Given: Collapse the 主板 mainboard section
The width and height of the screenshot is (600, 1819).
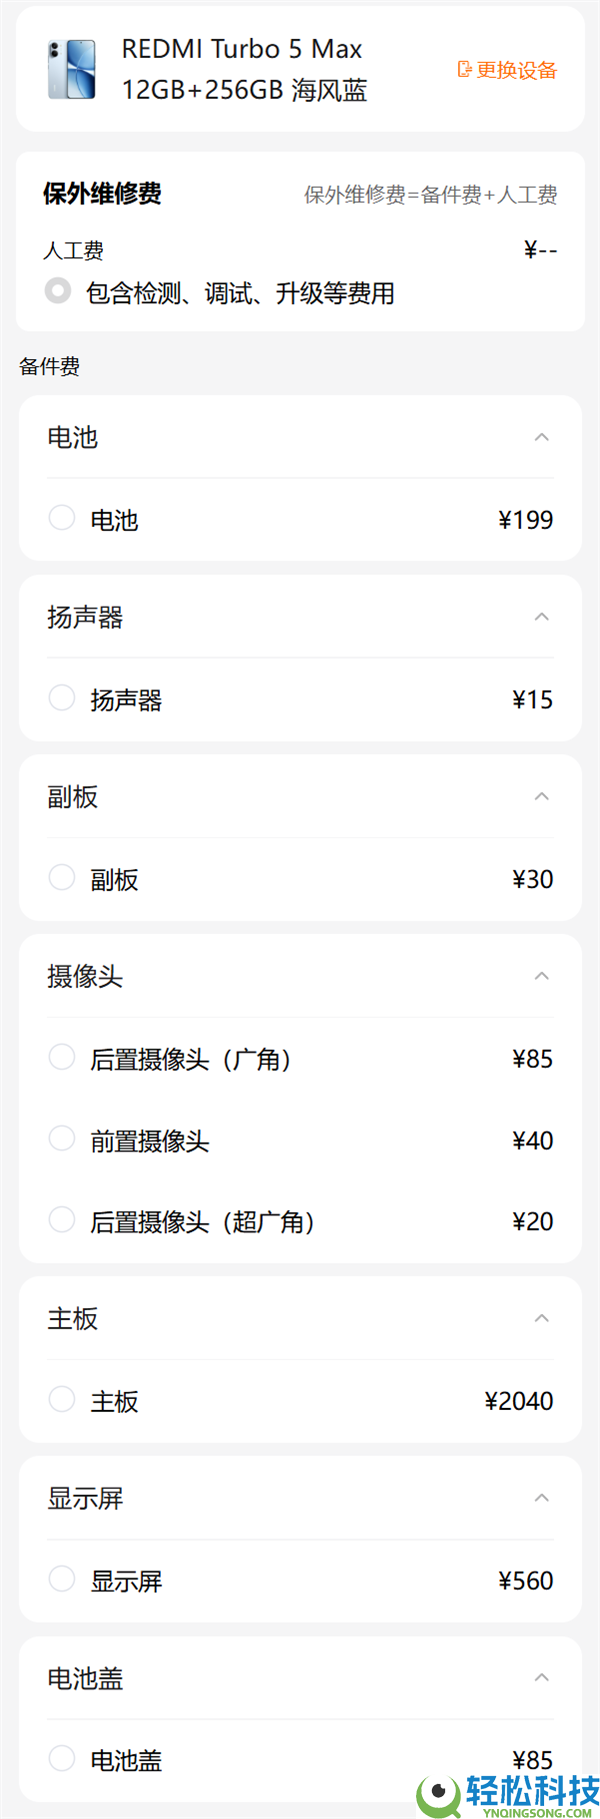Looking at the screenshot, I should point(541,1318).
